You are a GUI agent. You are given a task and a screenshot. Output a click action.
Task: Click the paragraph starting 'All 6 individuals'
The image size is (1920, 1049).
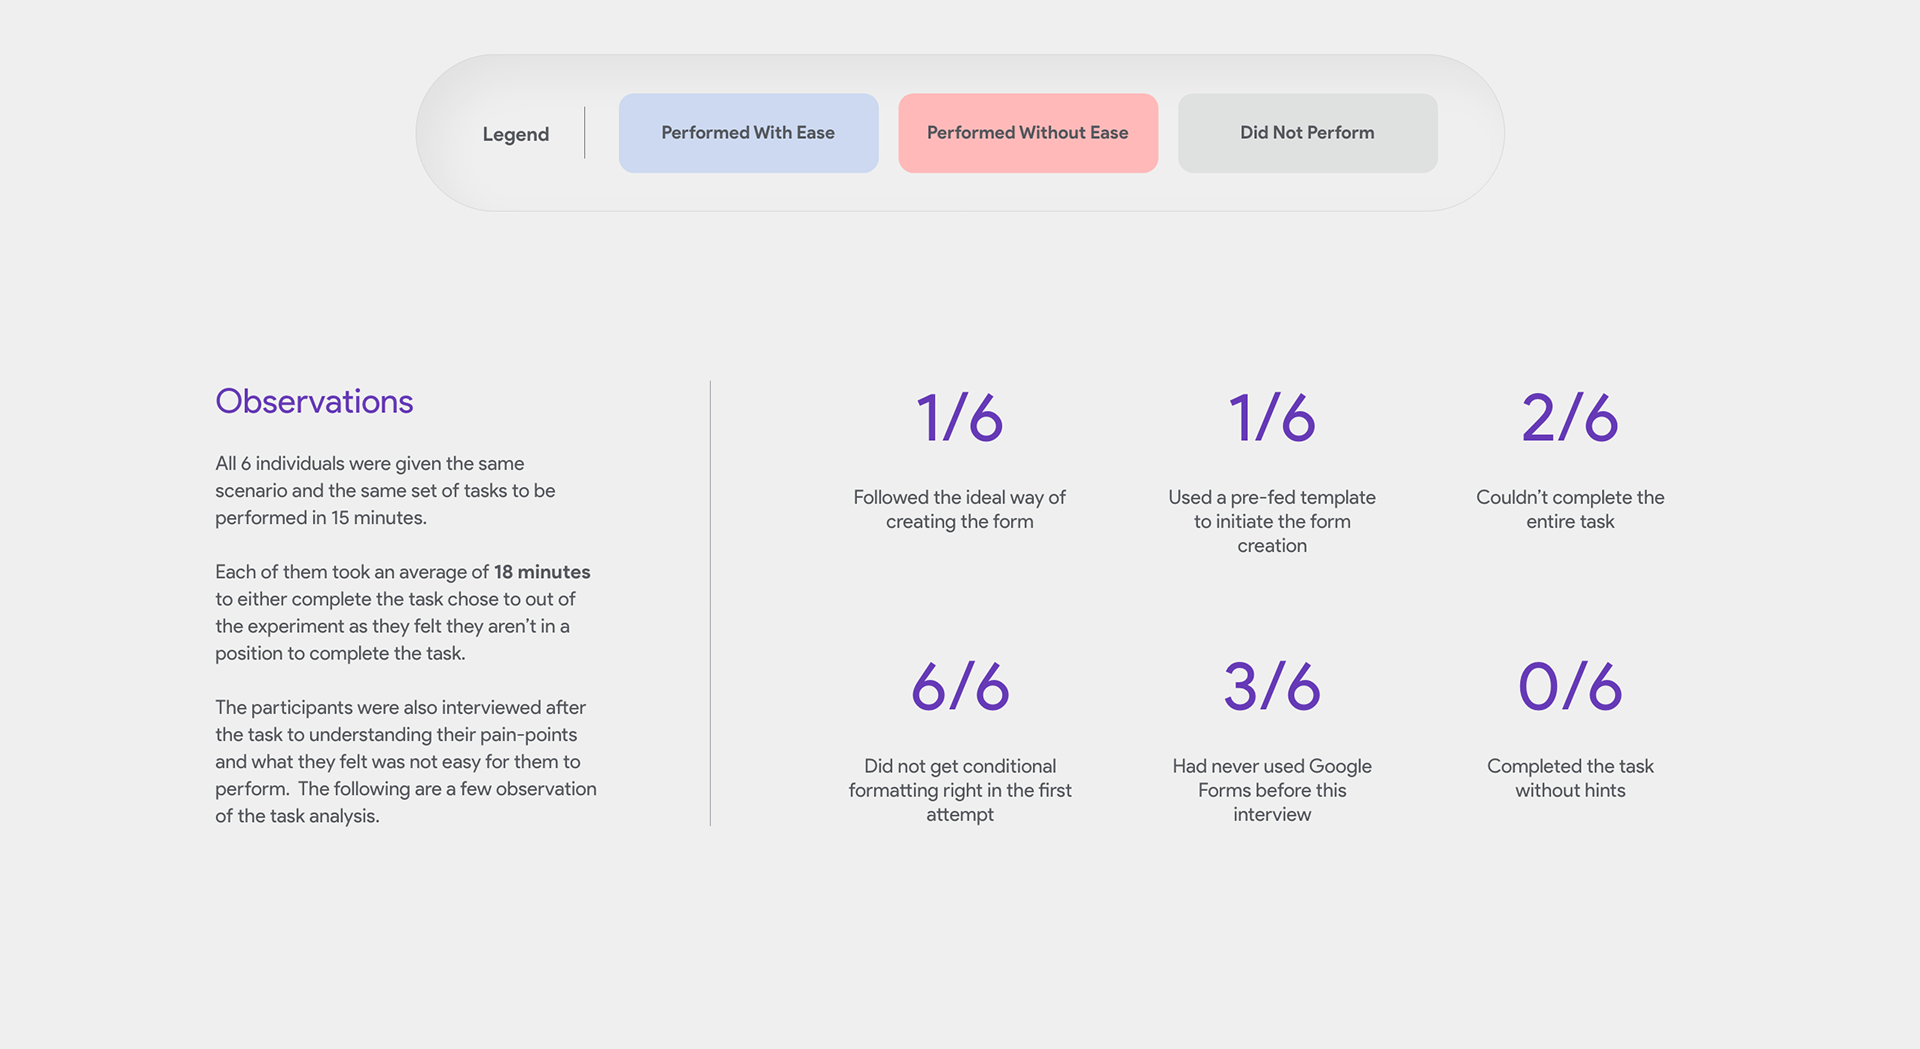coord(385,490)
